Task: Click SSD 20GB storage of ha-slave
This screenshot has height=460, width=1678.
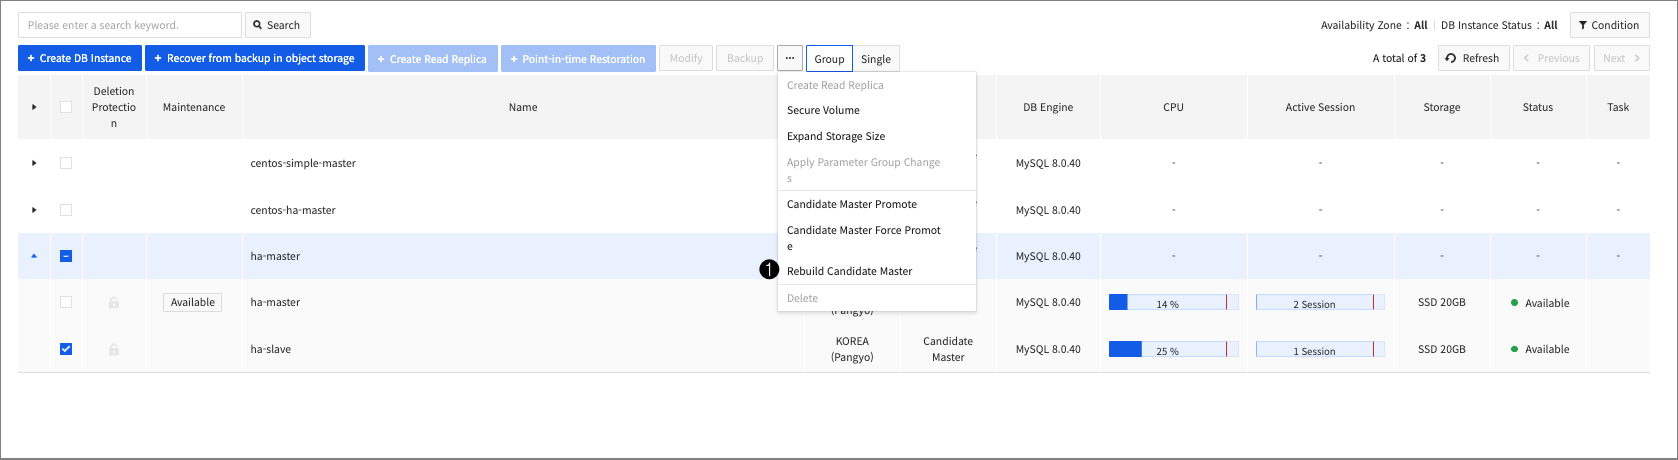Action: pos(1442,349)
